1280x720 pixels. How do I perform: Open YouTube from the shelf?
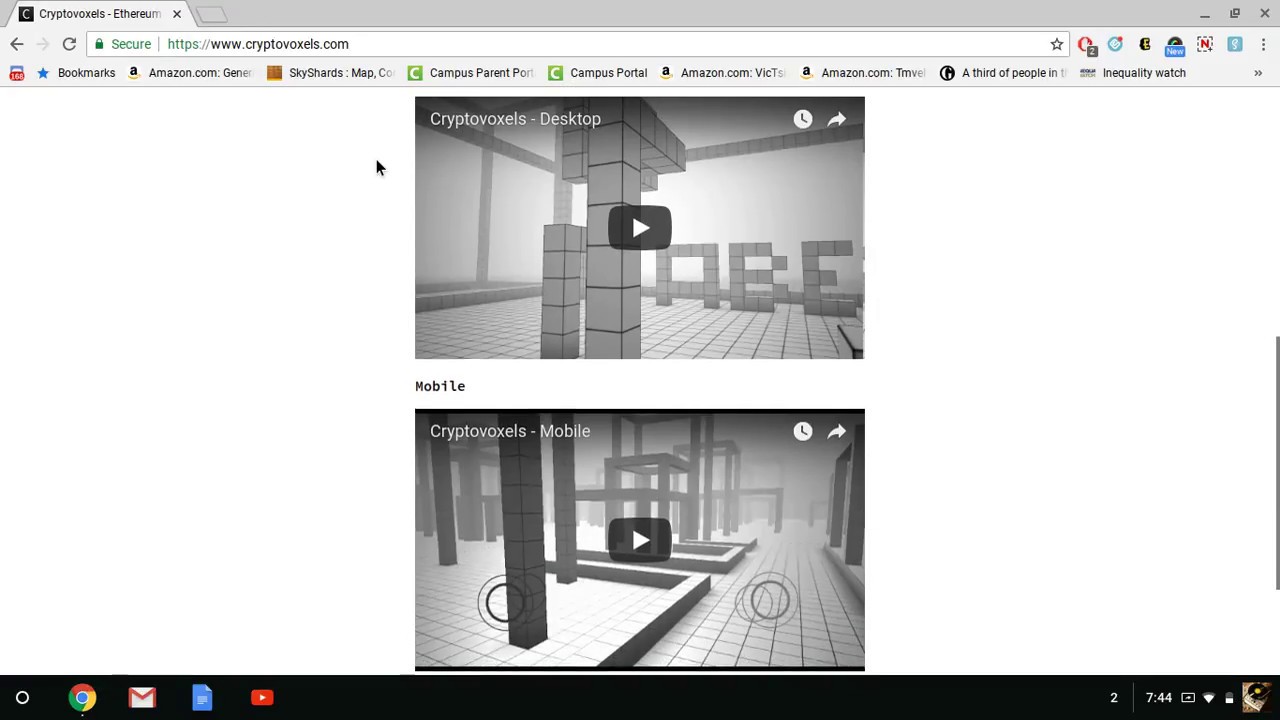click(x=262, y=698)
